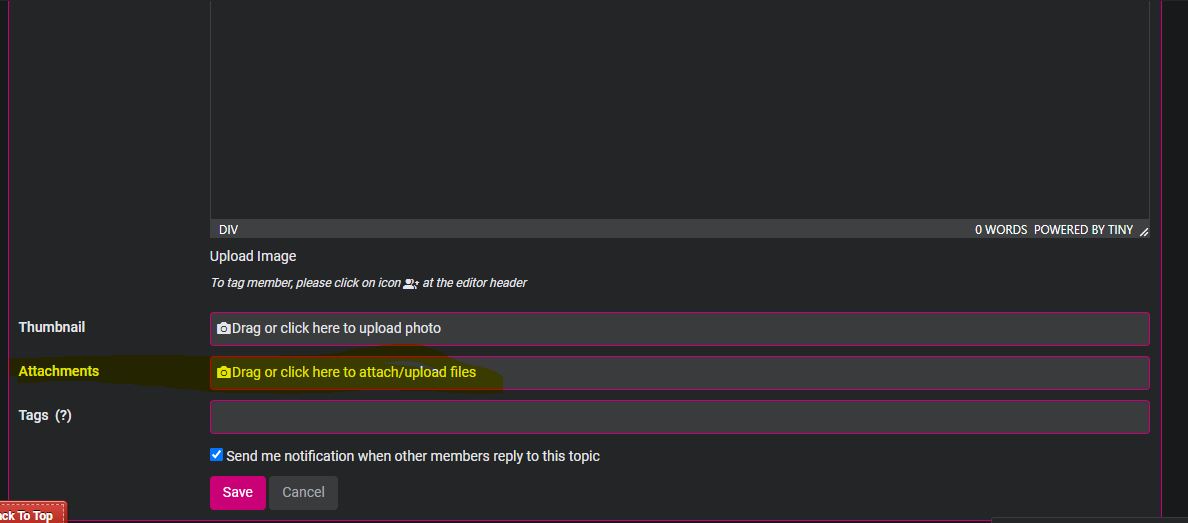Click the 0 WORDS word count
Screen dimensions: 1188x523
point(1001,230)
